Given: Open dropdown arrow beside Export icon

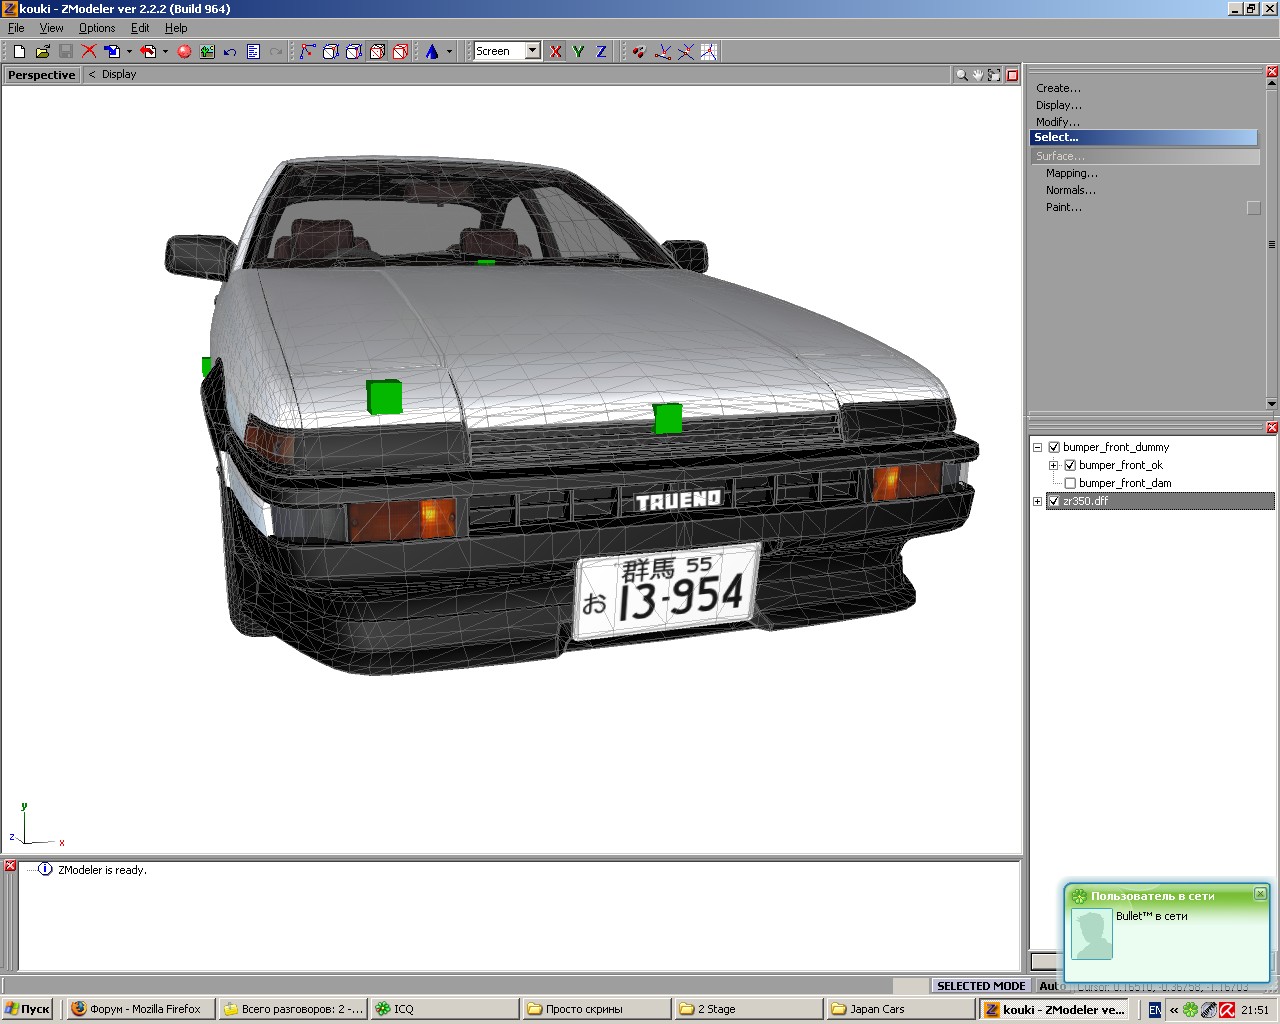Looking at the screenshot, I should tap(165, 51).
